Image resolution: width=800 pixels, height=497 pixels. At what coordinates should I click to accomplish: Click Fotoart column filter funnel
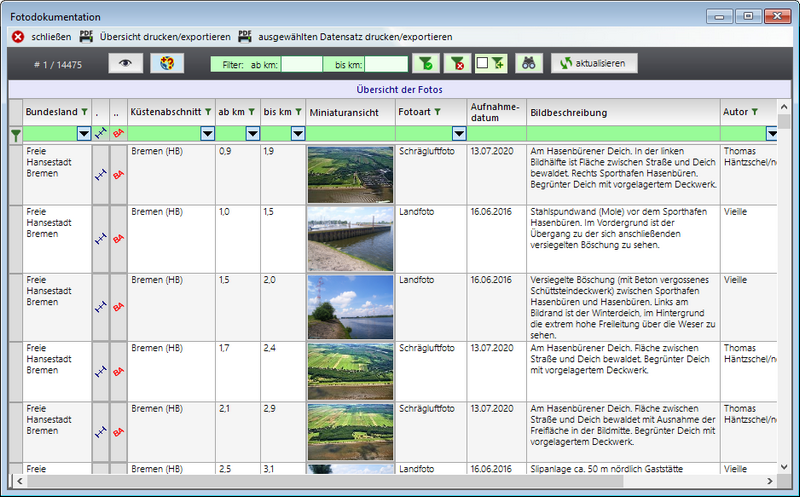click(x=437, y=112)
